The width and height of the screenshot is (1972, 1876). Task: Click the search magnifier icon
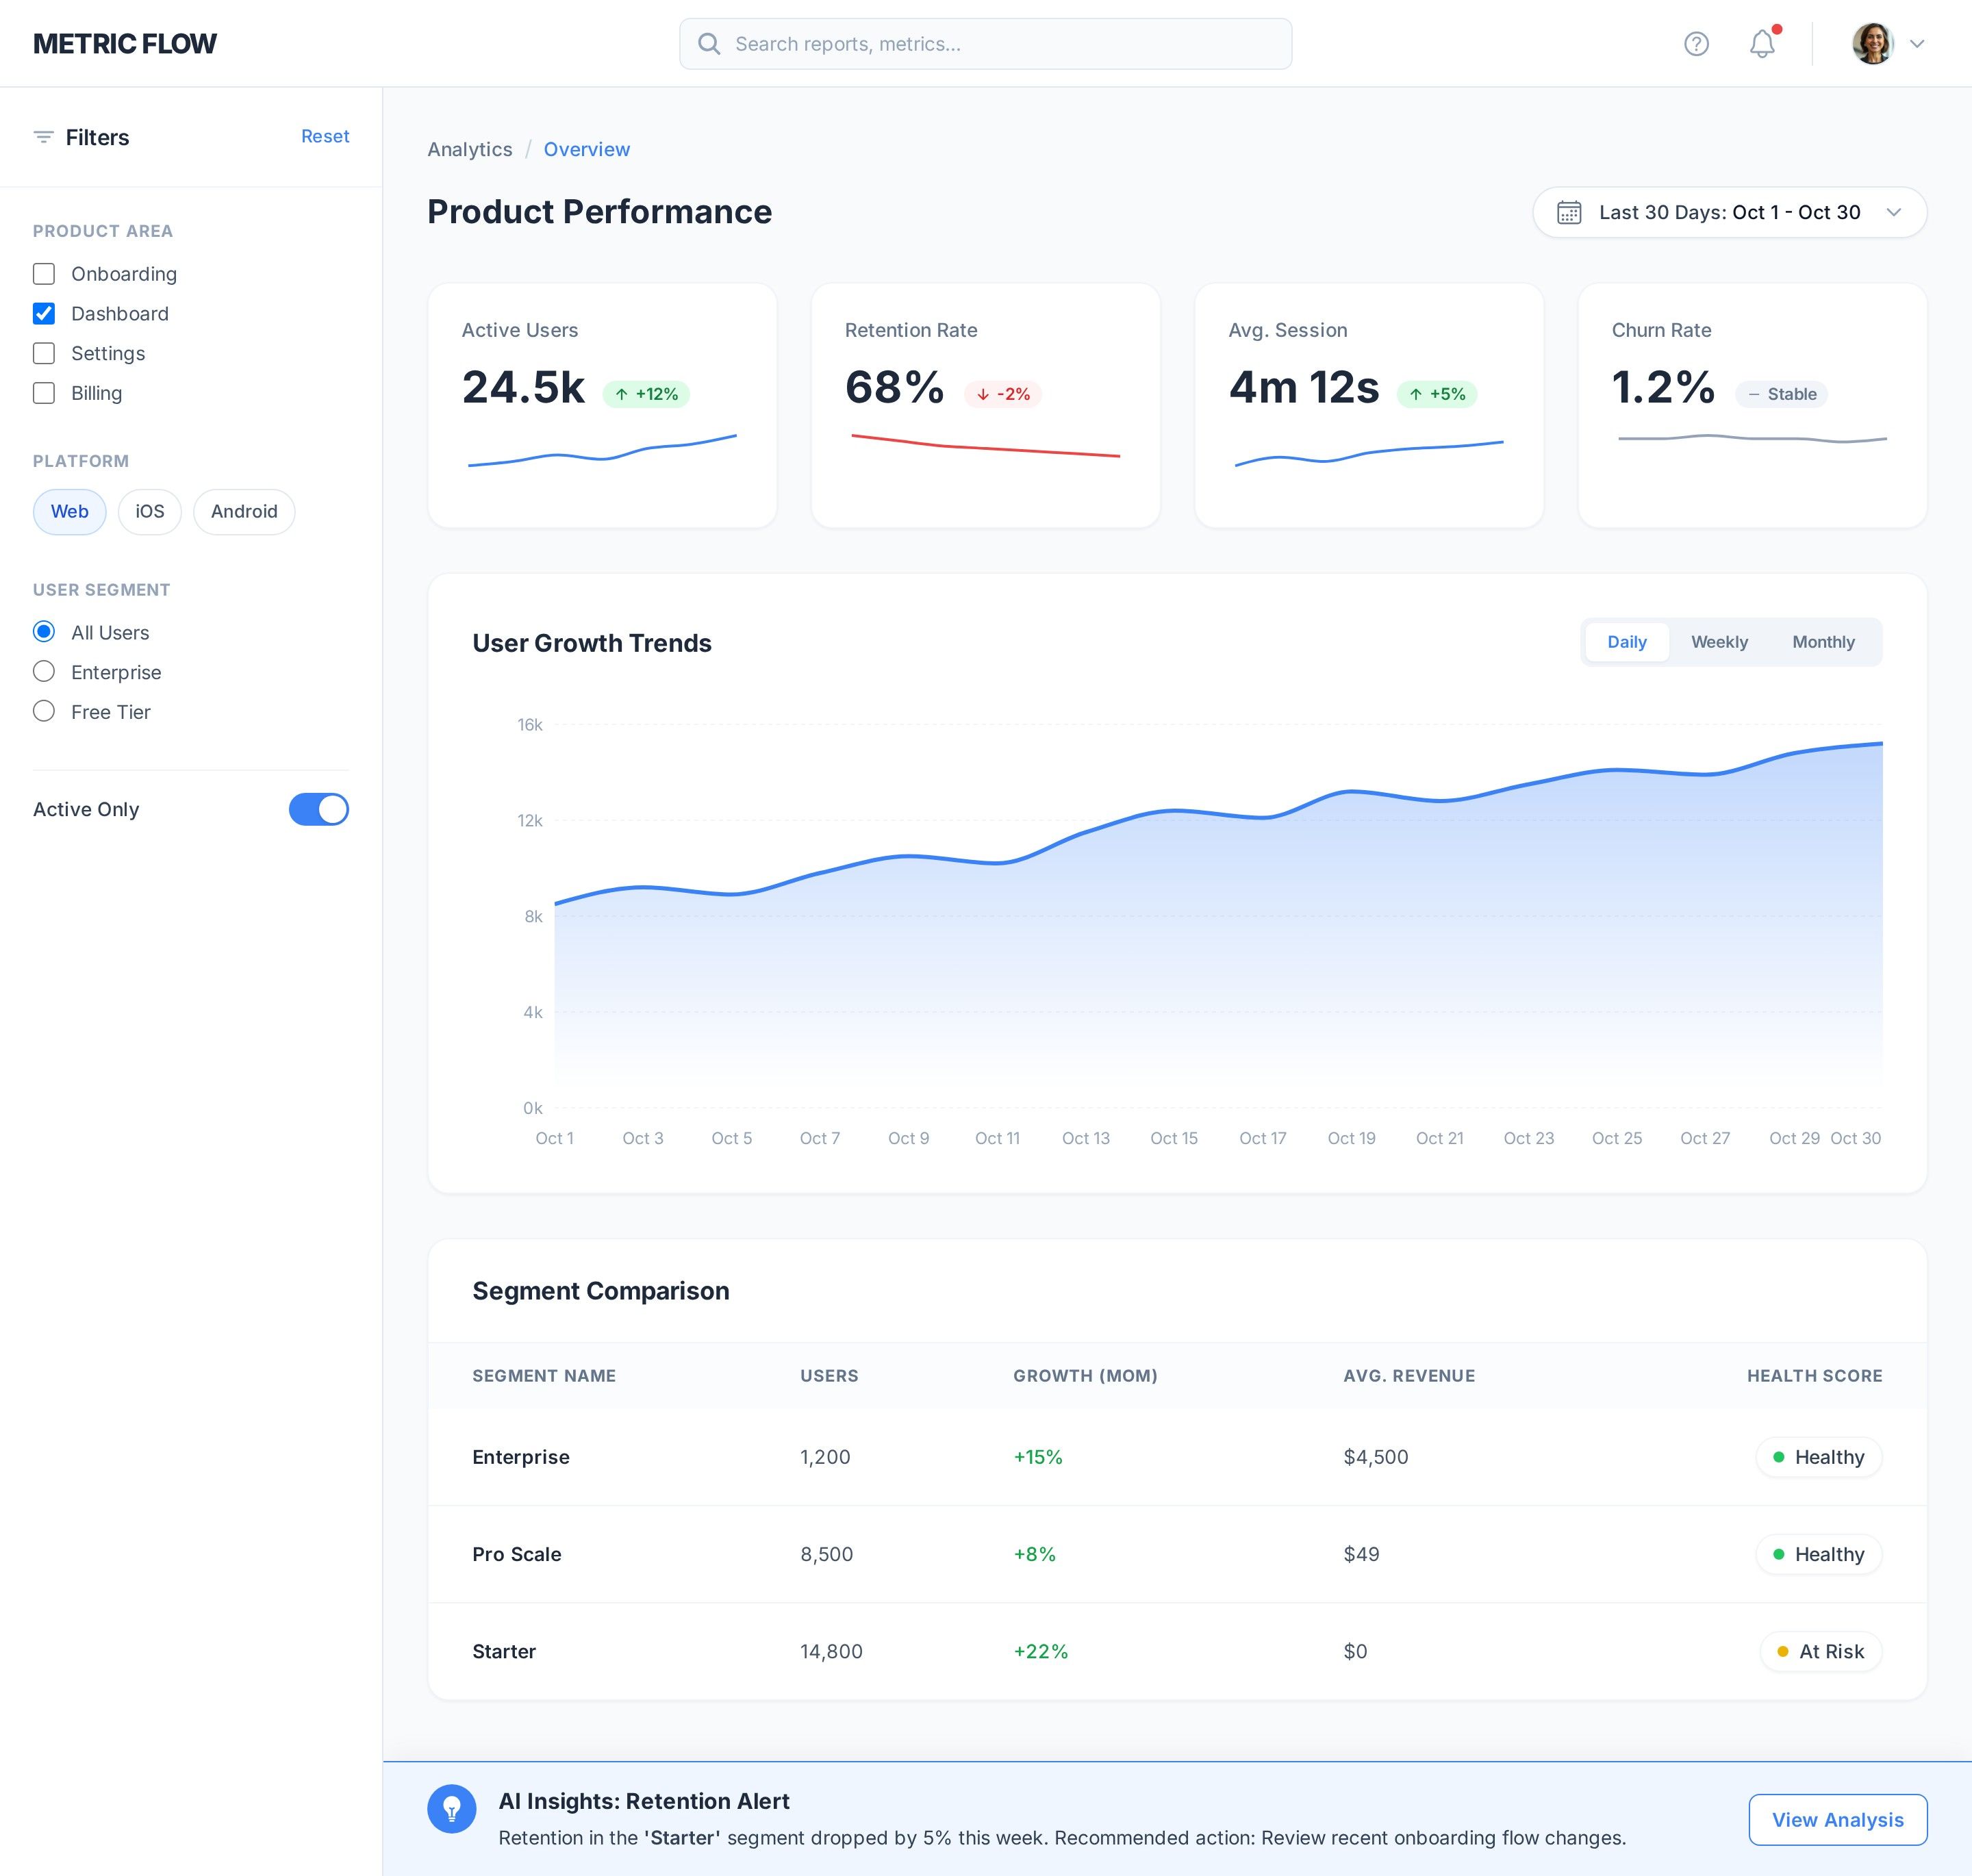click(709, 44)
